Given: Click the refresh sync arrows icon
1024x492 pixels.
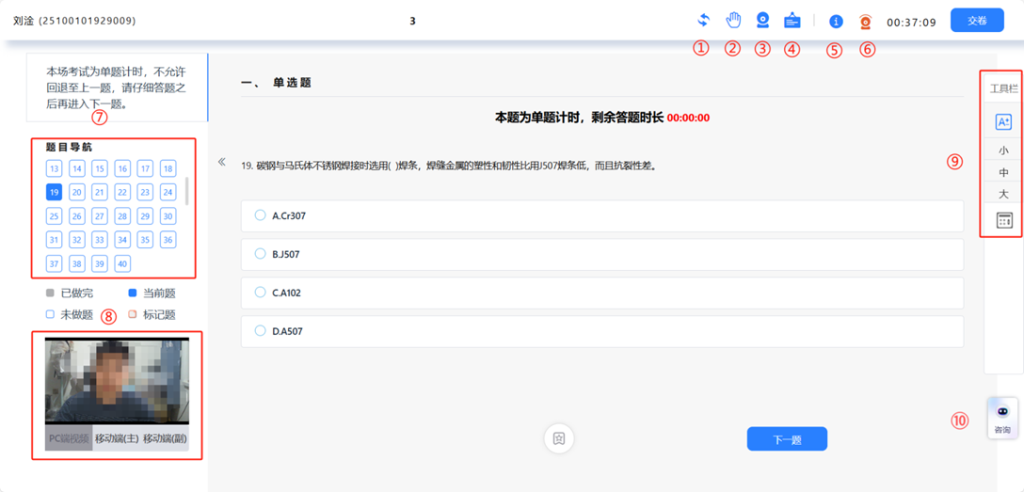Looking at the screenshot, I should (704, 20).
